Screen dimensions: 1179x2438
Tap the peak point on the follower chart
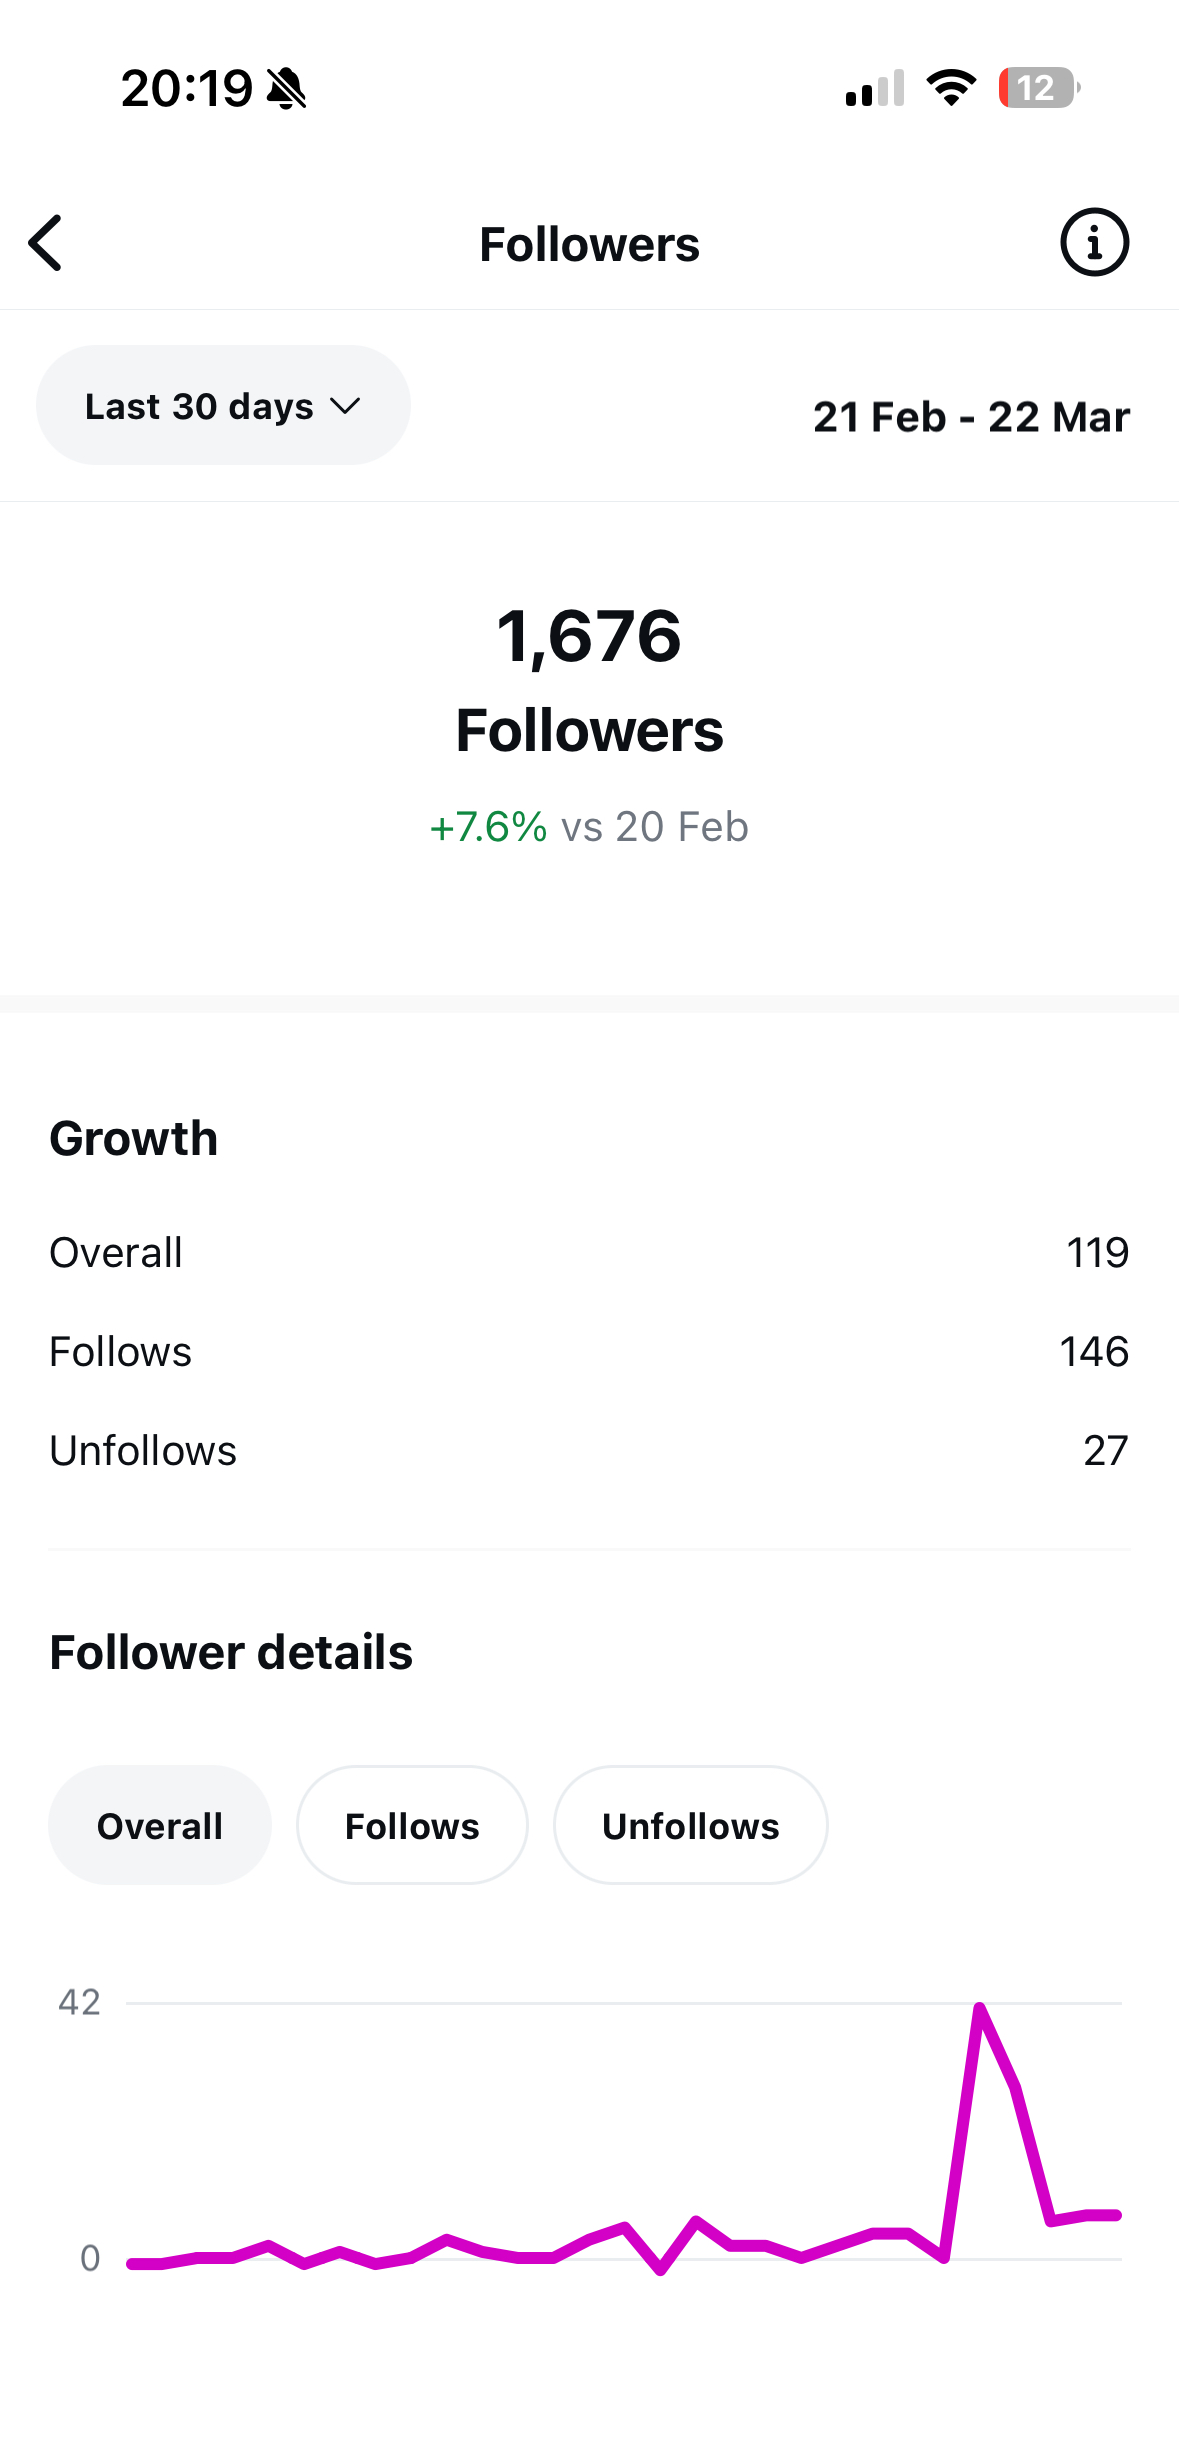[x=980, y=2008]
